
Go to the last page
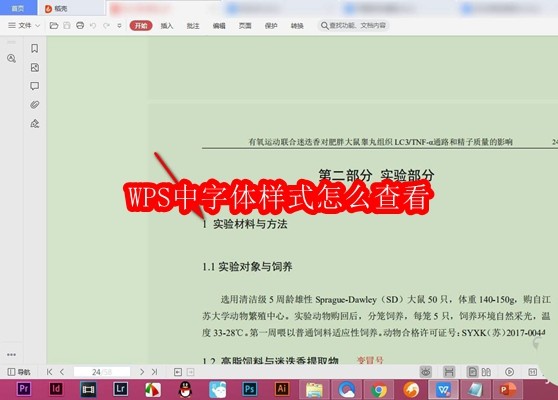click(x=154, y=372)
